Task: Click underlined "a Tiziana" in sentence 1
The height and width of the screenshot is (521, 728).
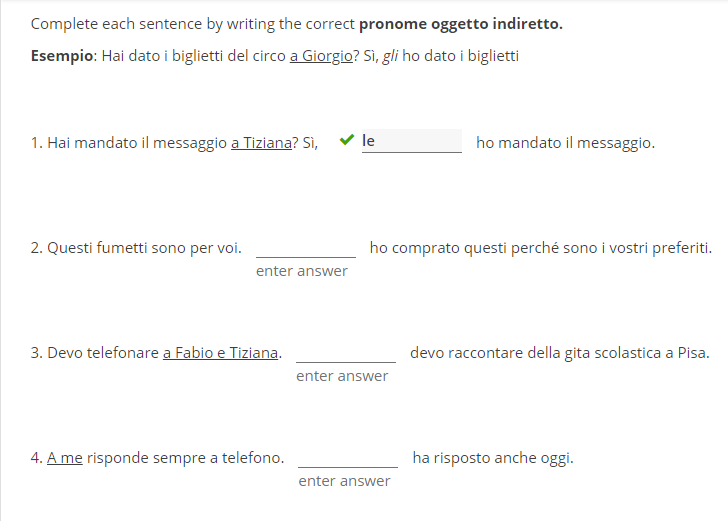Action: 261,143
